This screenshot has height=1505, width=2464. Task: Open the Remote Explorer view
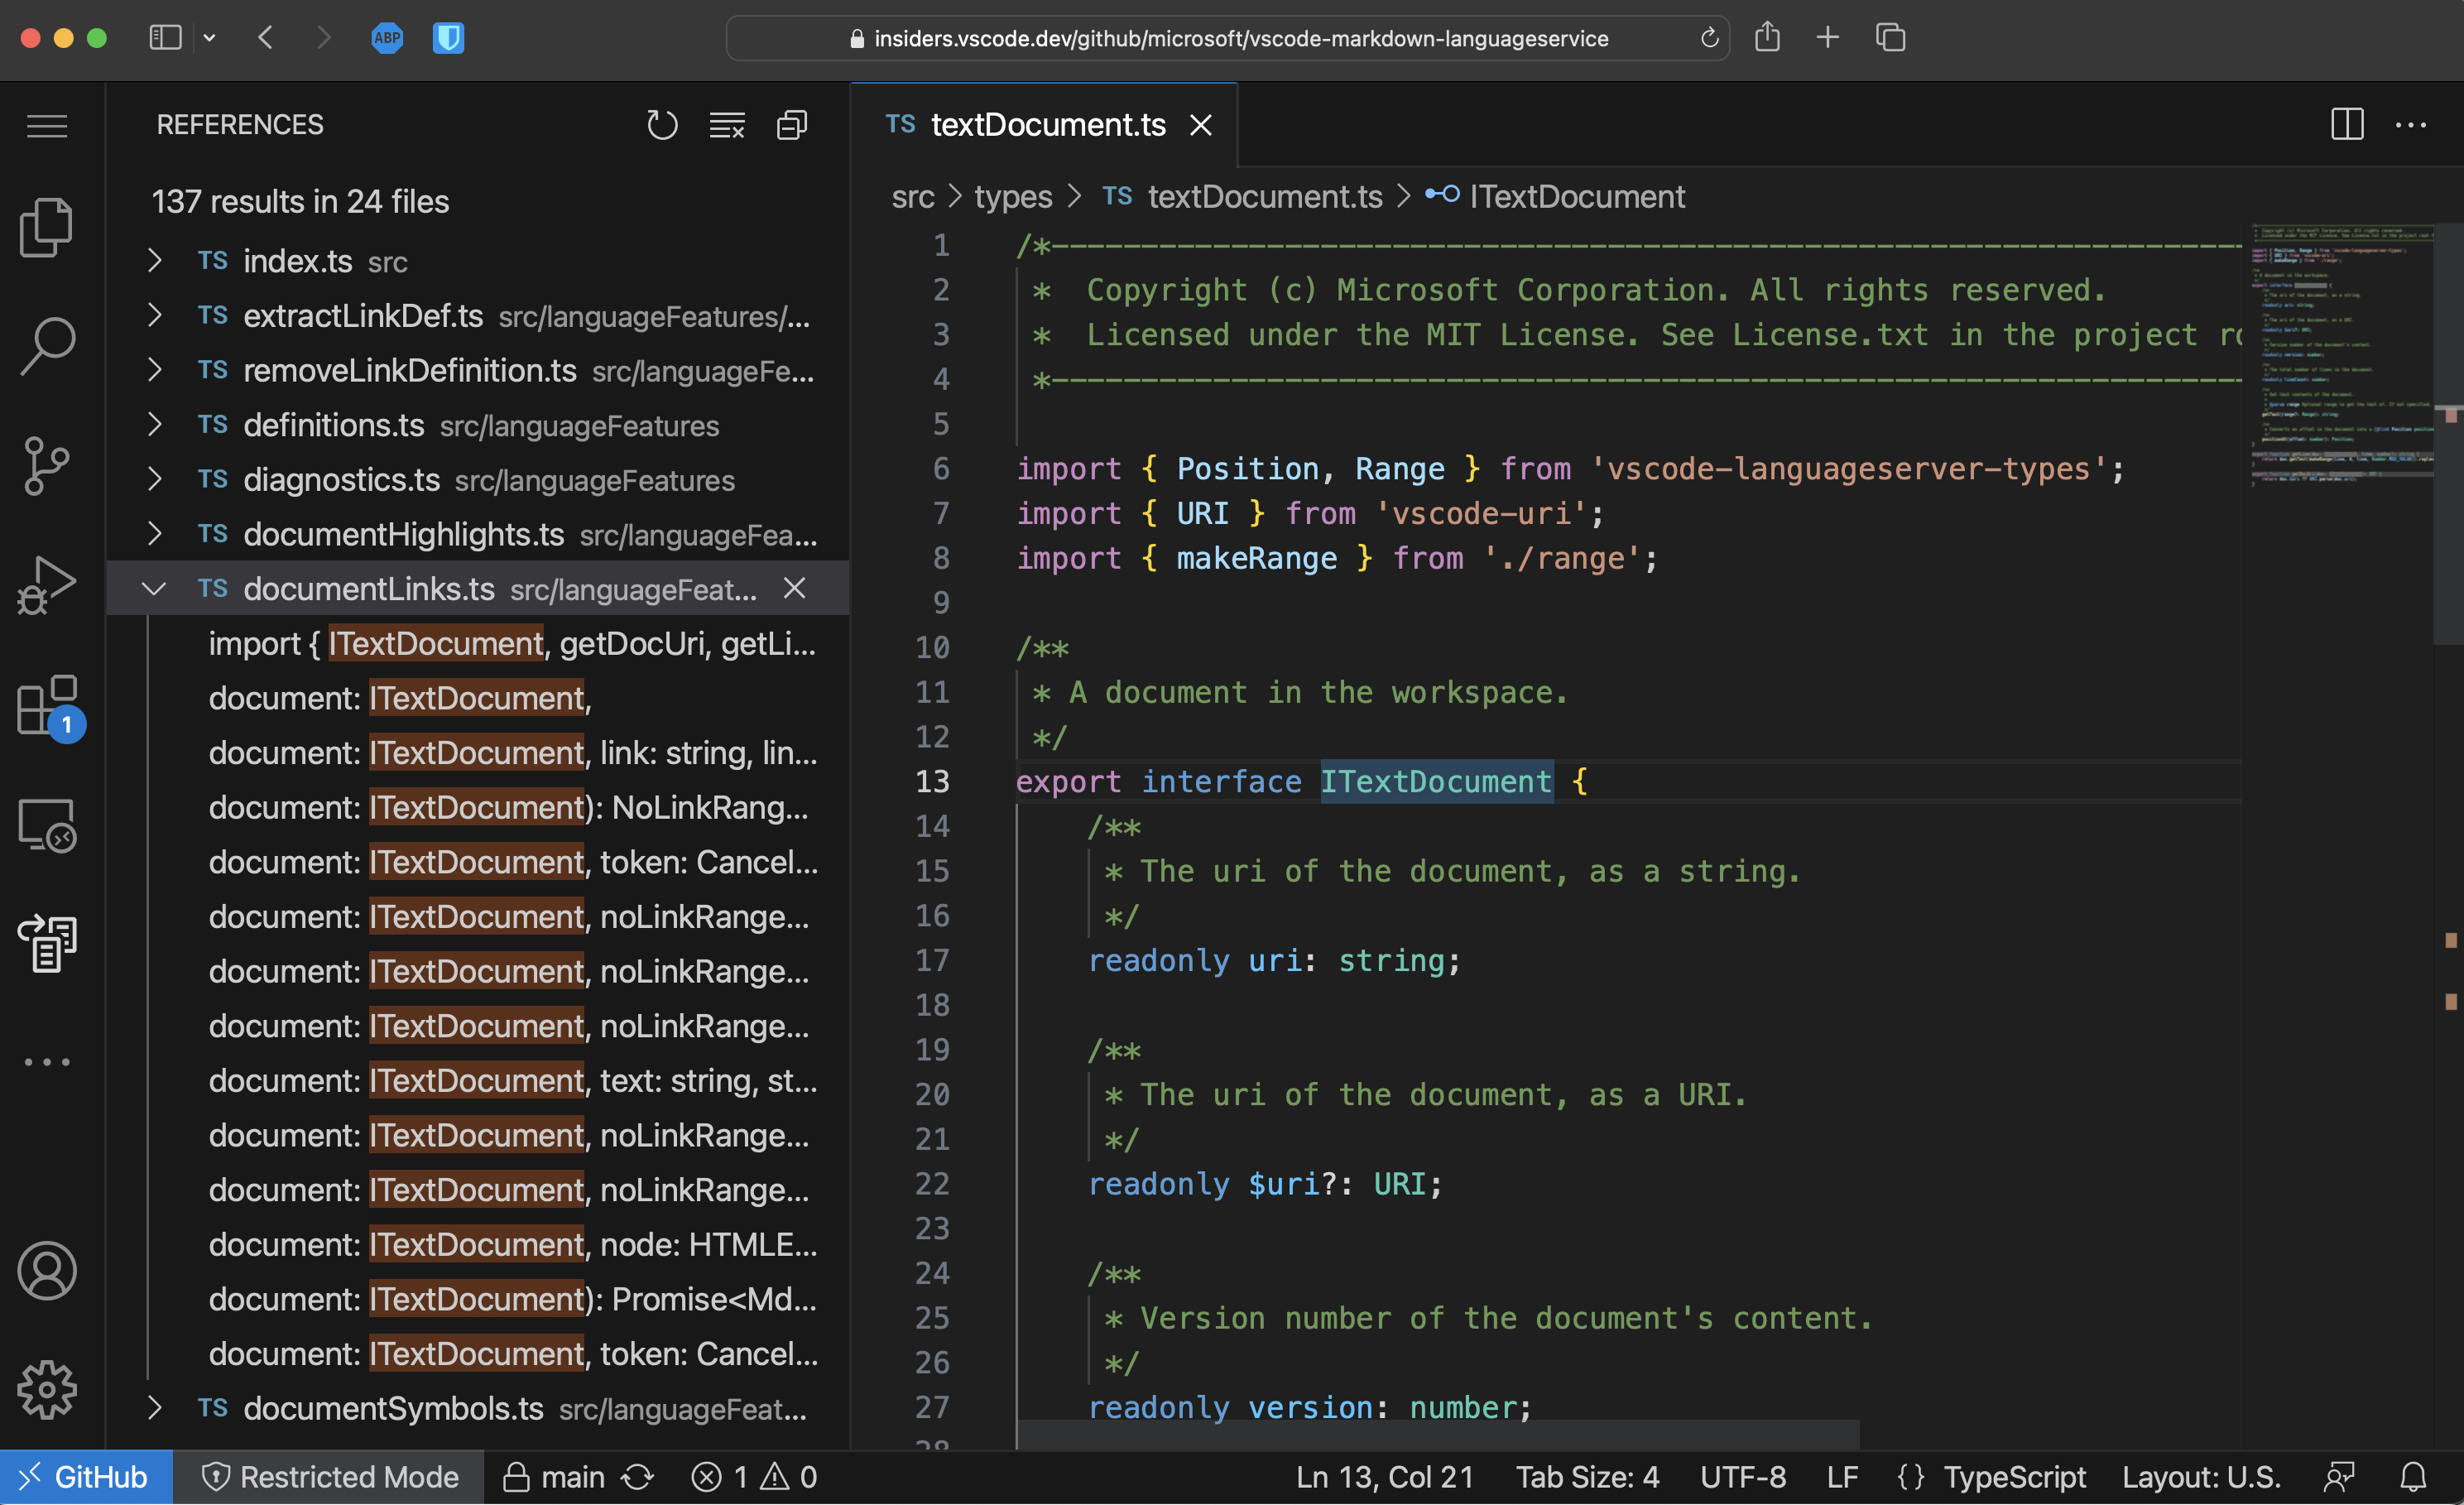click(46, 825)
